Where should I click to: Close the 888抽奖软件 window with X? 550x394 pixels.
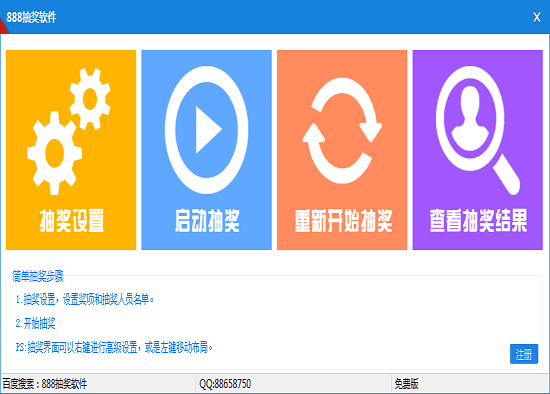pyautogui.click(x=537, y=17)
